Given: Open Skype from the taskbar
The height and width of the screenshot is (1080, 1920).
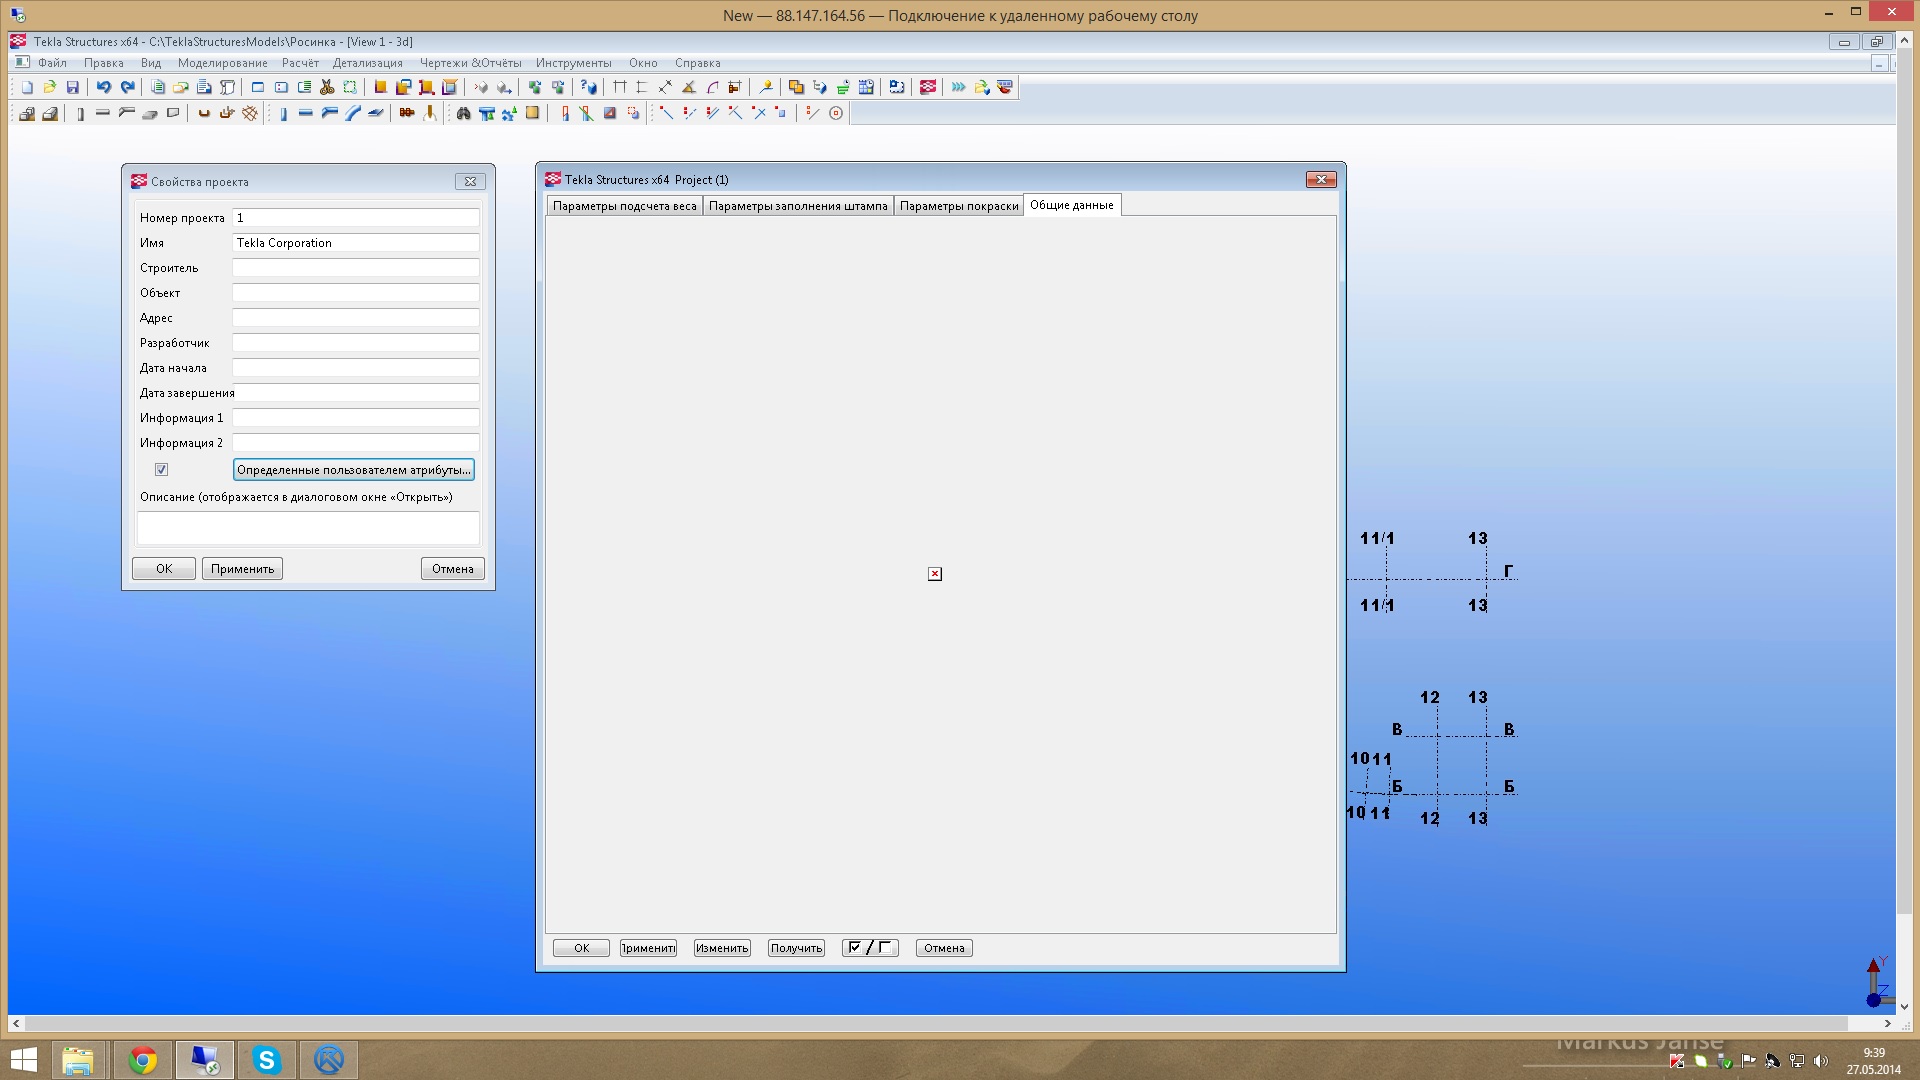Looking at the screenshot, I should (x=267, y=1059).
